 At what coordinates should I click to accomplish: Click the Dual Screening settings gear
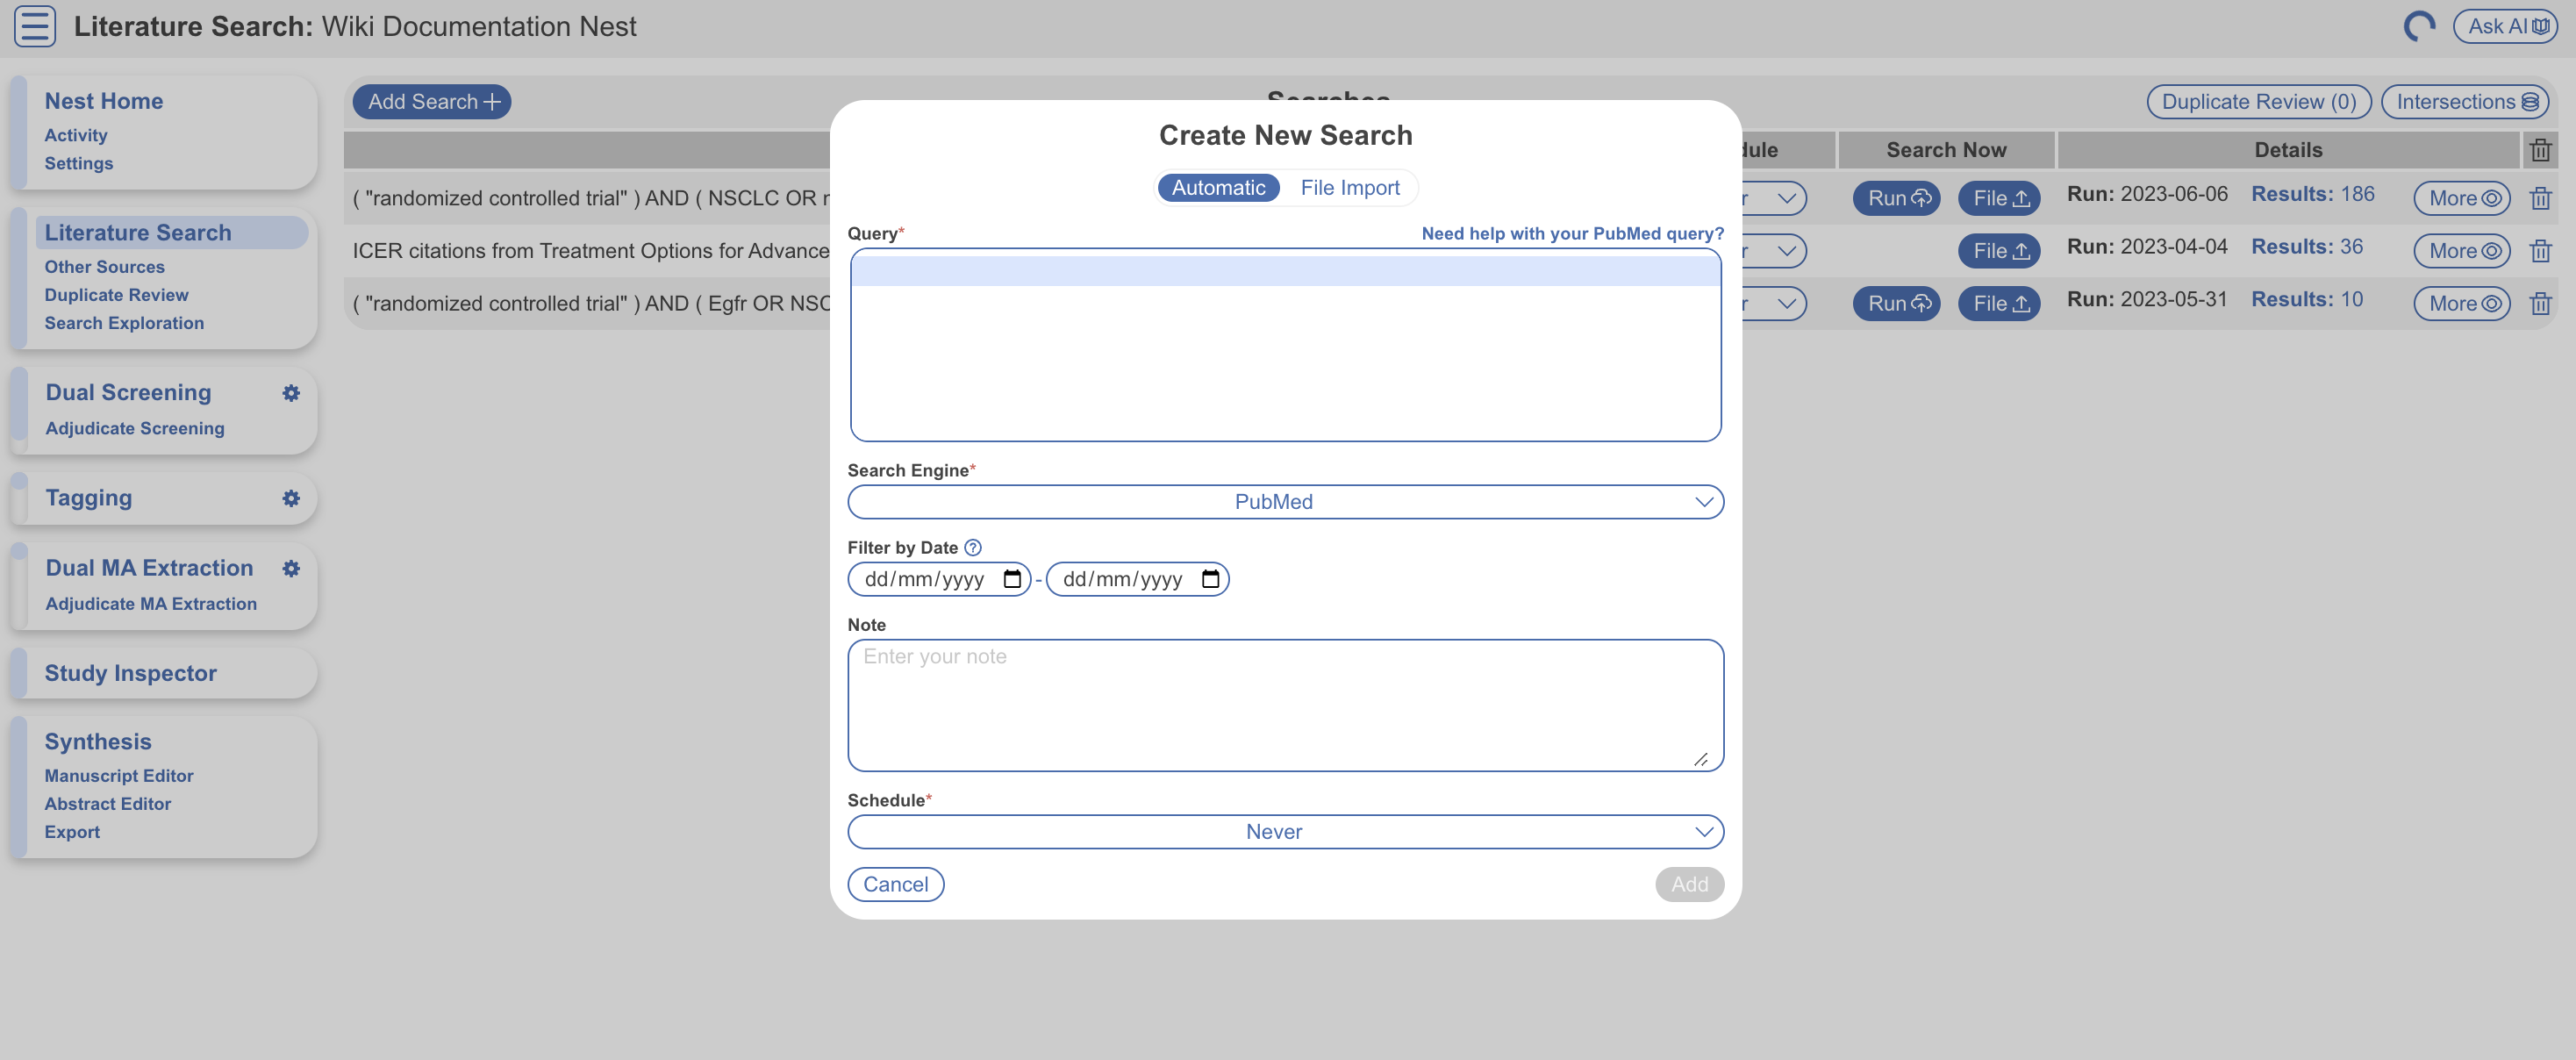[x=291, y=393]
